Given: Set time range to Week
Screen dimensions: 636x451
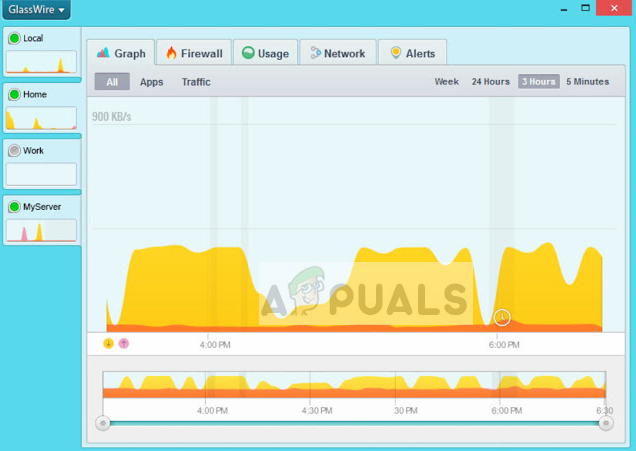Looking at the screenshot, I should pyautogui.click(x=447, y=82).
